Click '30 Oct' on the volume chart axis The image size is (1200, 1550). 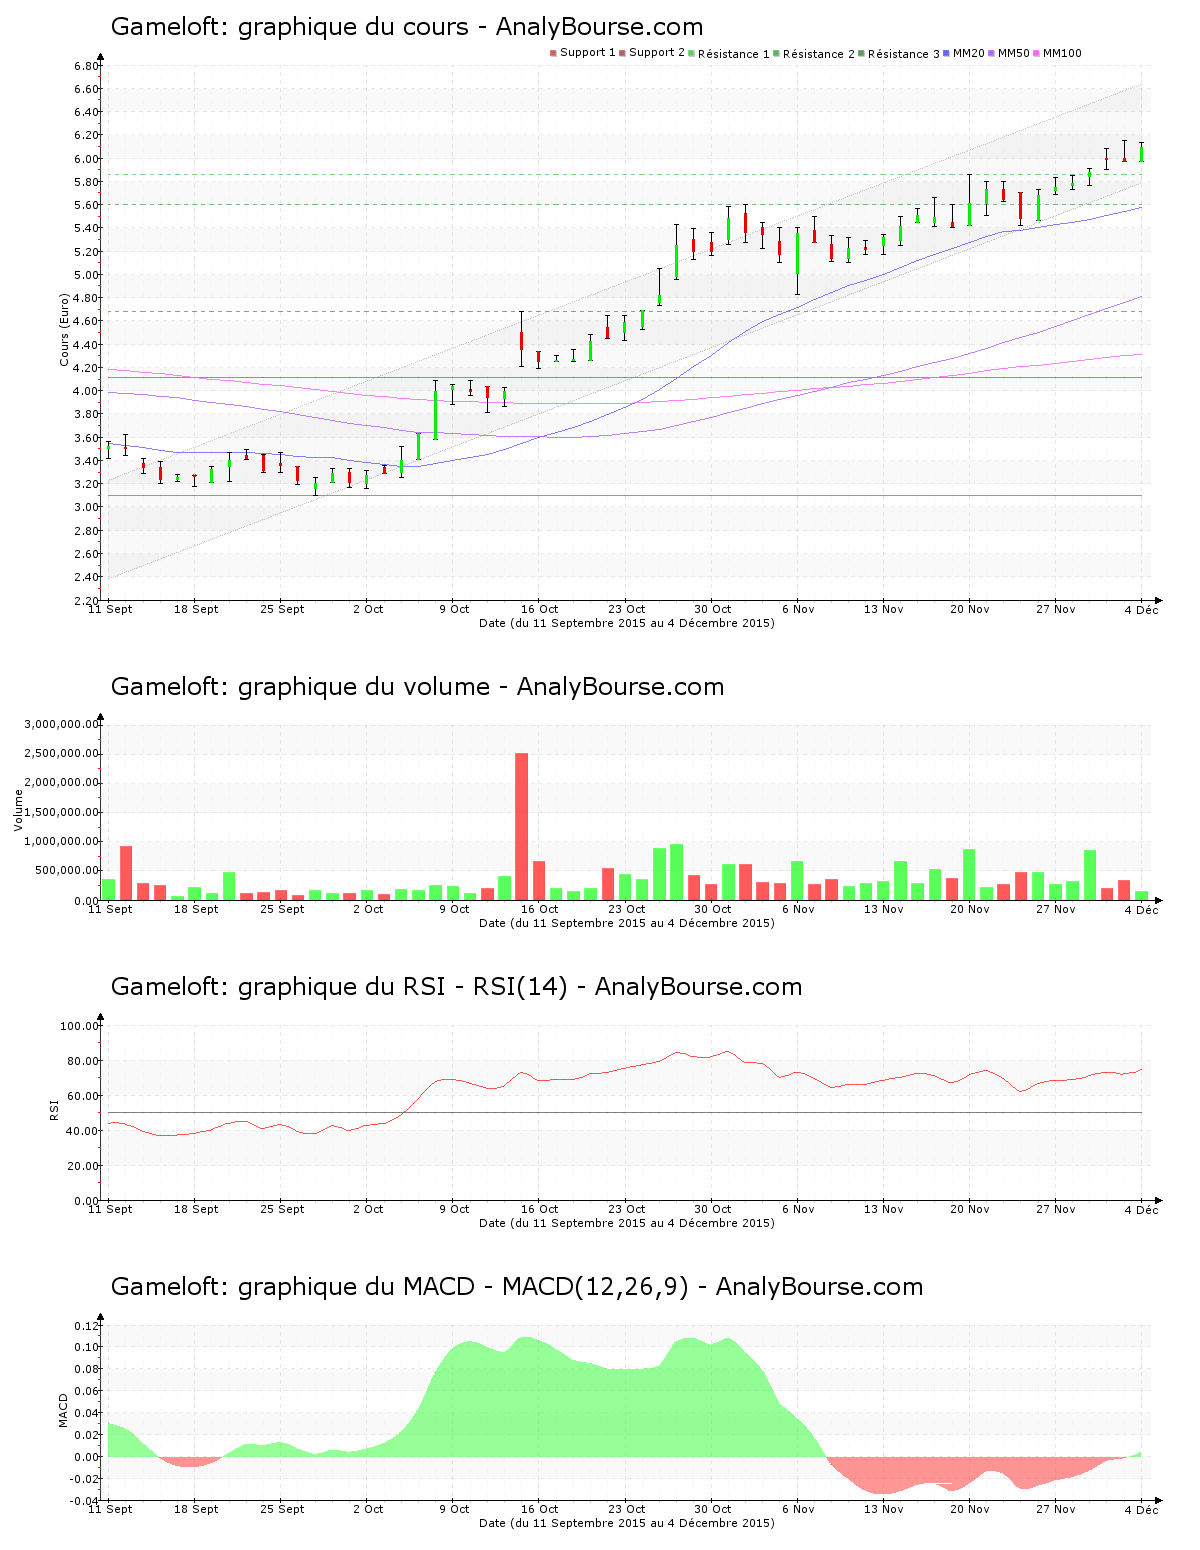(713, 909)
